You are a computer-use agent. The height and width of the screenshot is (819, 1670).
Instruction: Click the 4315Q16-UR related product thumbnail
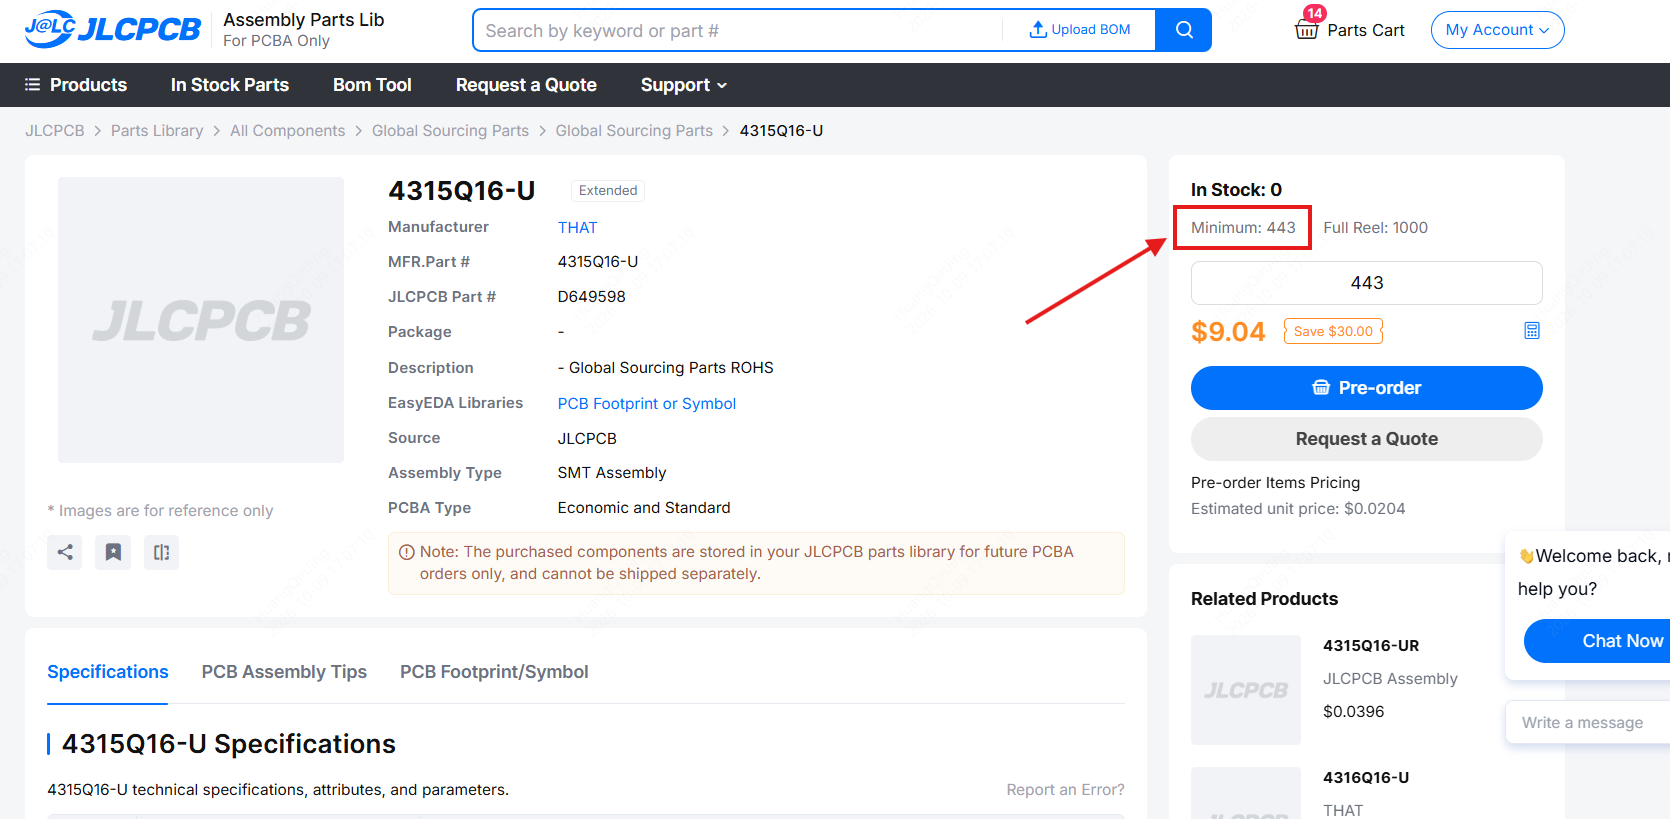pyautogui.click(x=1246, y=690)
